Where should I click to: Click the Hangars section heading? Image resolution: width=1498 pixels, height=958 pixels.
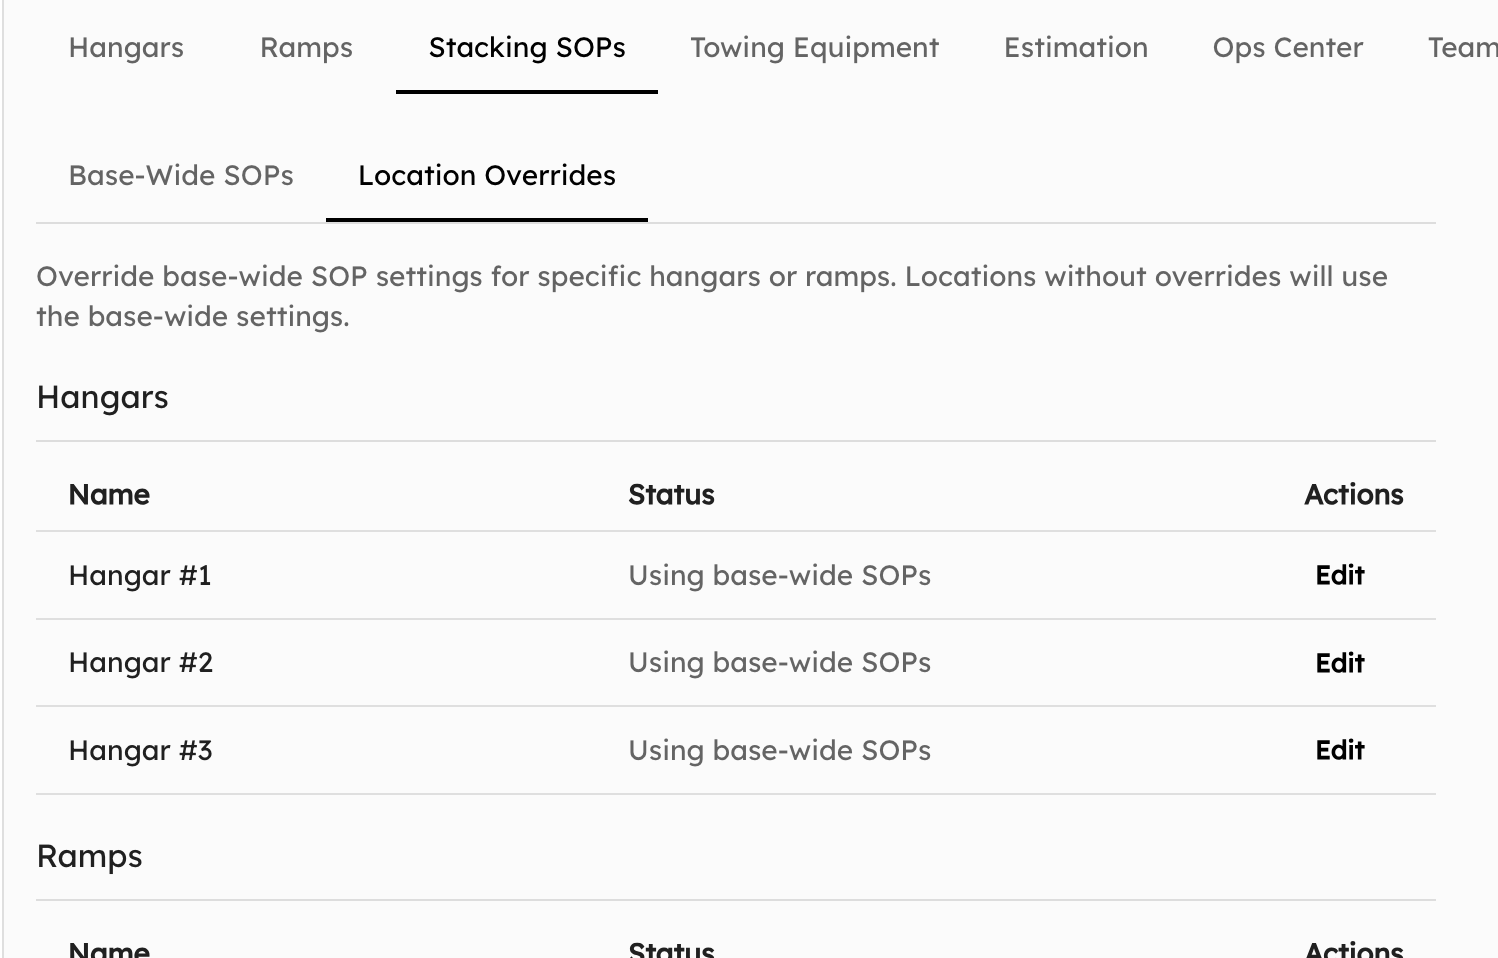(102, 397)
